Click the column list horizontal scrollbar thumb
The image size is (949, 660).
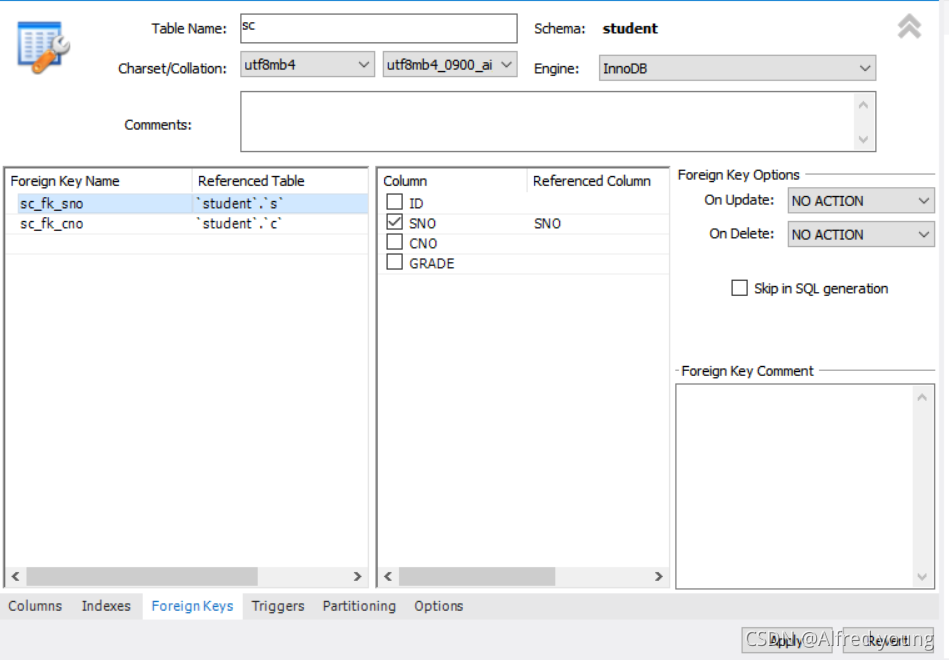pyautogui.click(x=477, y=576)
